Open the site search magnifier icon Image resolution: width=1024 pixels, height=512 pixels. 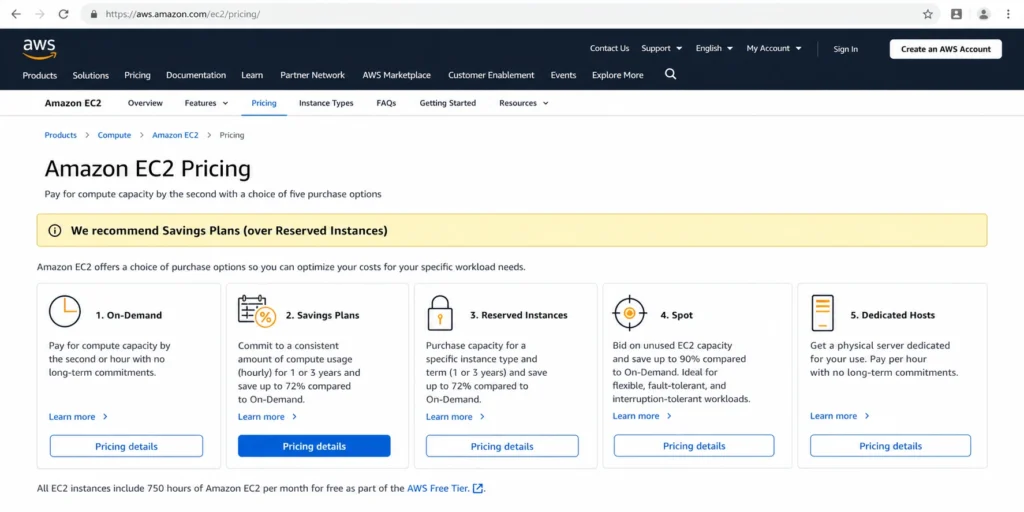[670, 74]
